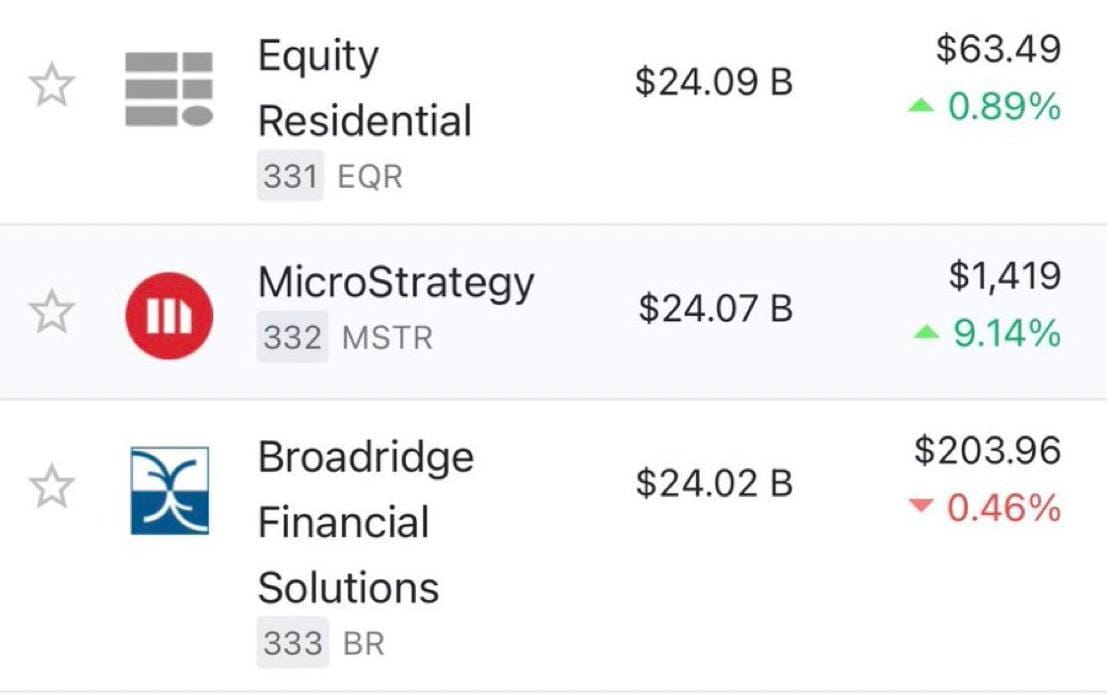Toggle the star next to MicroStrategy

(x=52, y=313)
